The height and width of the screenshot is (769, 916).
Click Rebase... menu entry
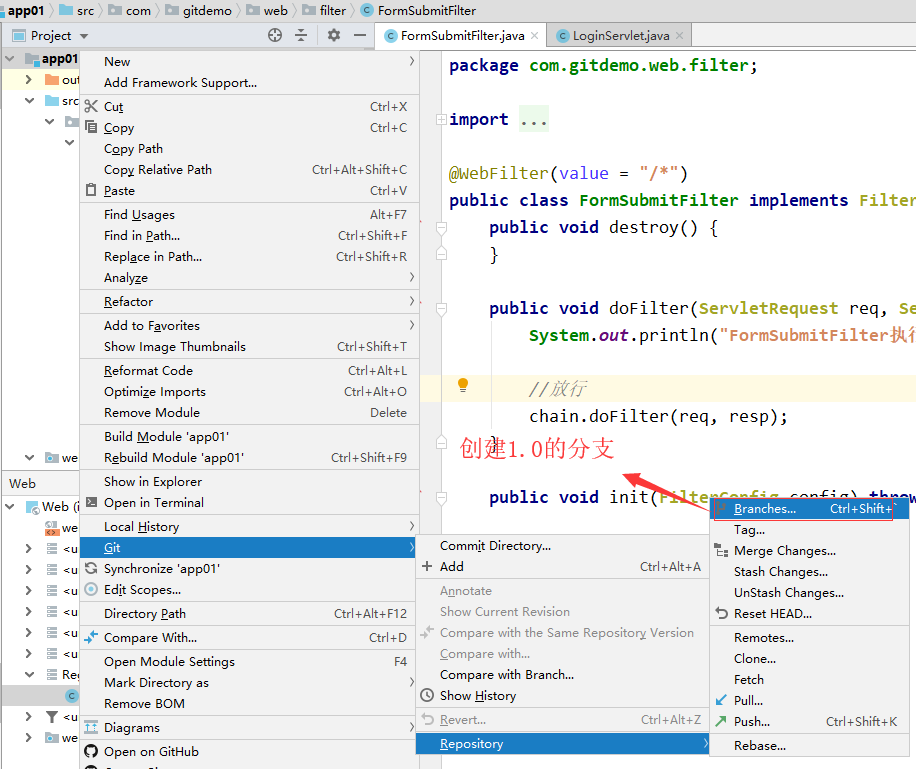[810, 746]
